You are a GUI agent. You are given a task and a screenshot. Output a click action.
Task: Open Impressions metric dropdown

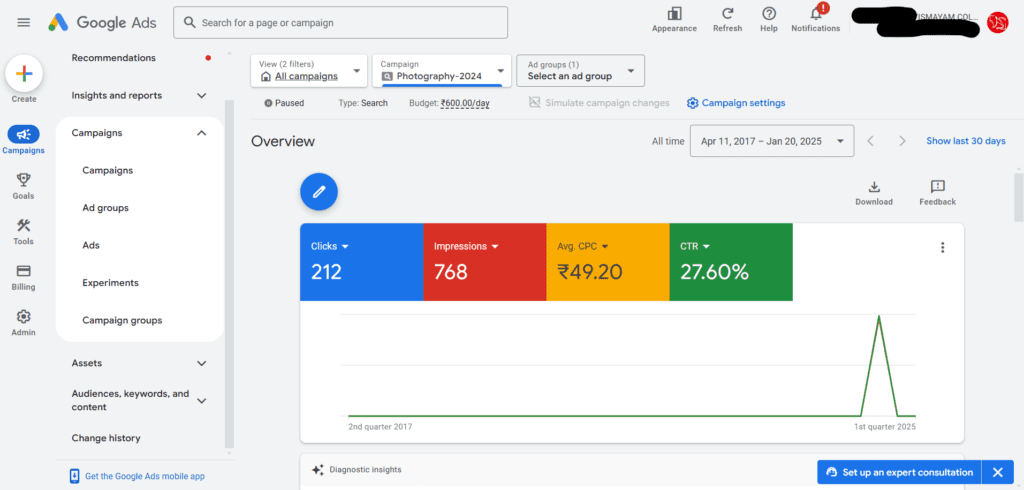pyautogui.click(x=466, y=246)
